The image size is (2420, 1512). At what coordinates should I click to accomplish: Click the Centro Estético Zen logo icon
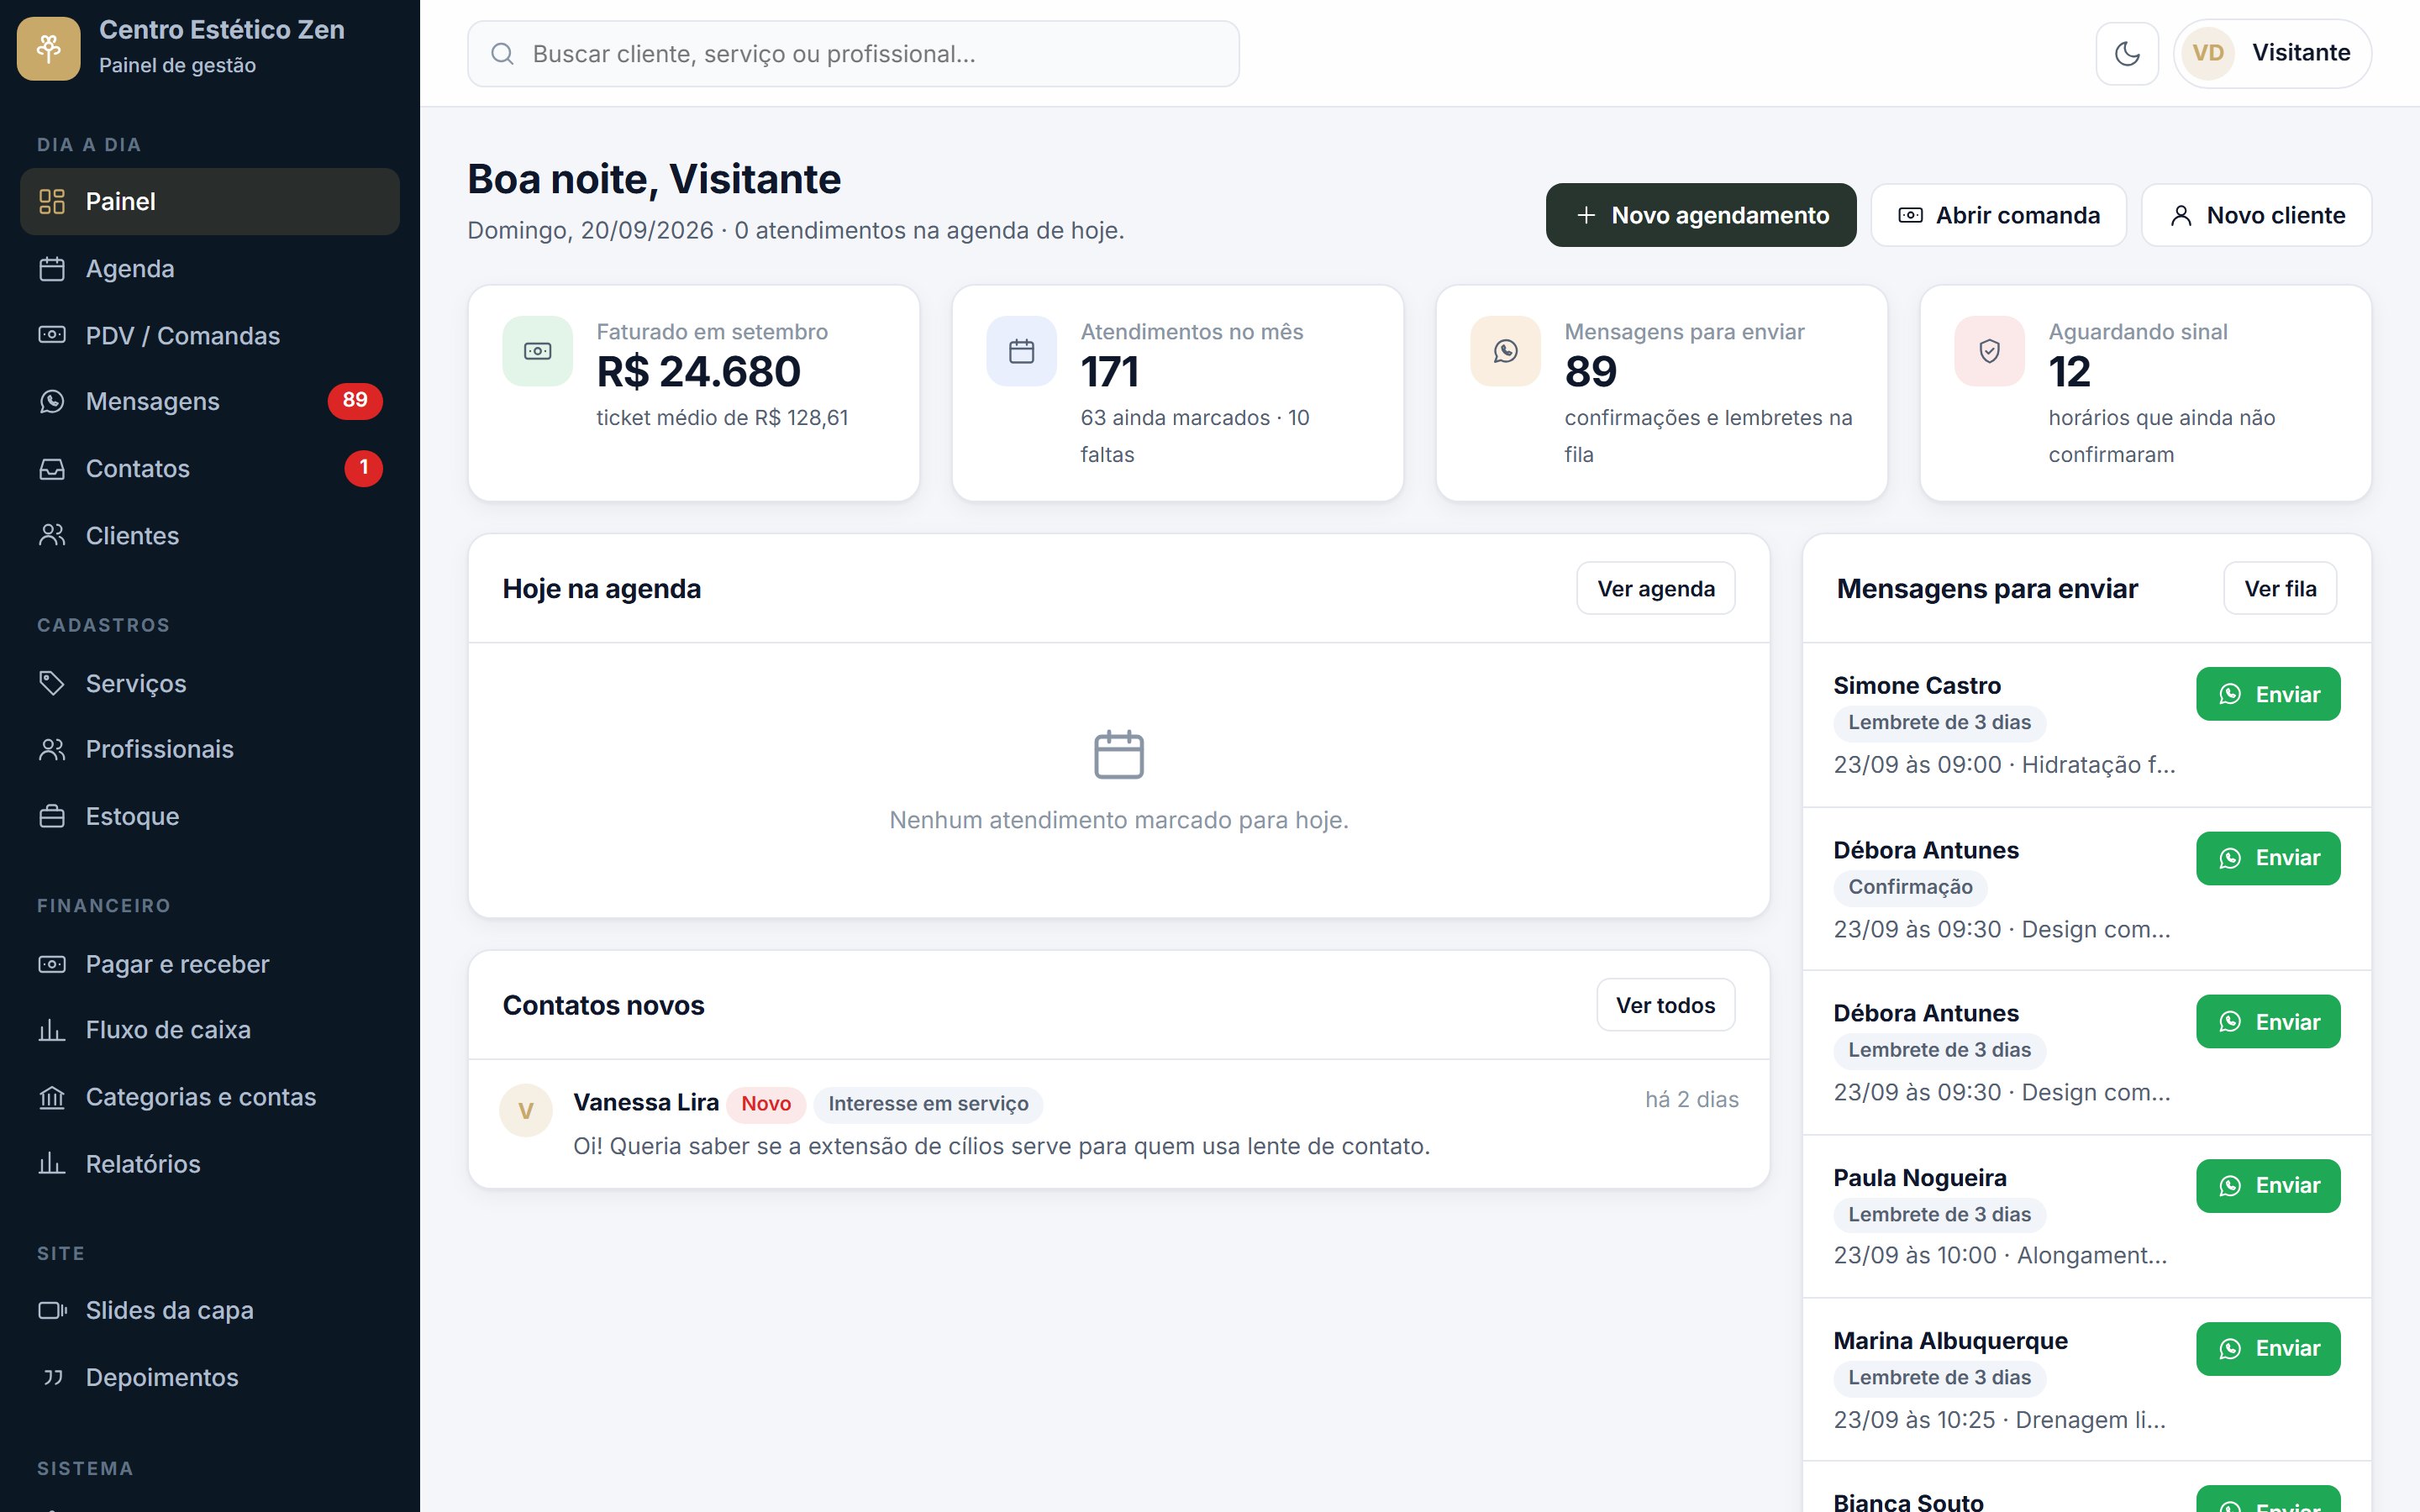pos(48,48)
